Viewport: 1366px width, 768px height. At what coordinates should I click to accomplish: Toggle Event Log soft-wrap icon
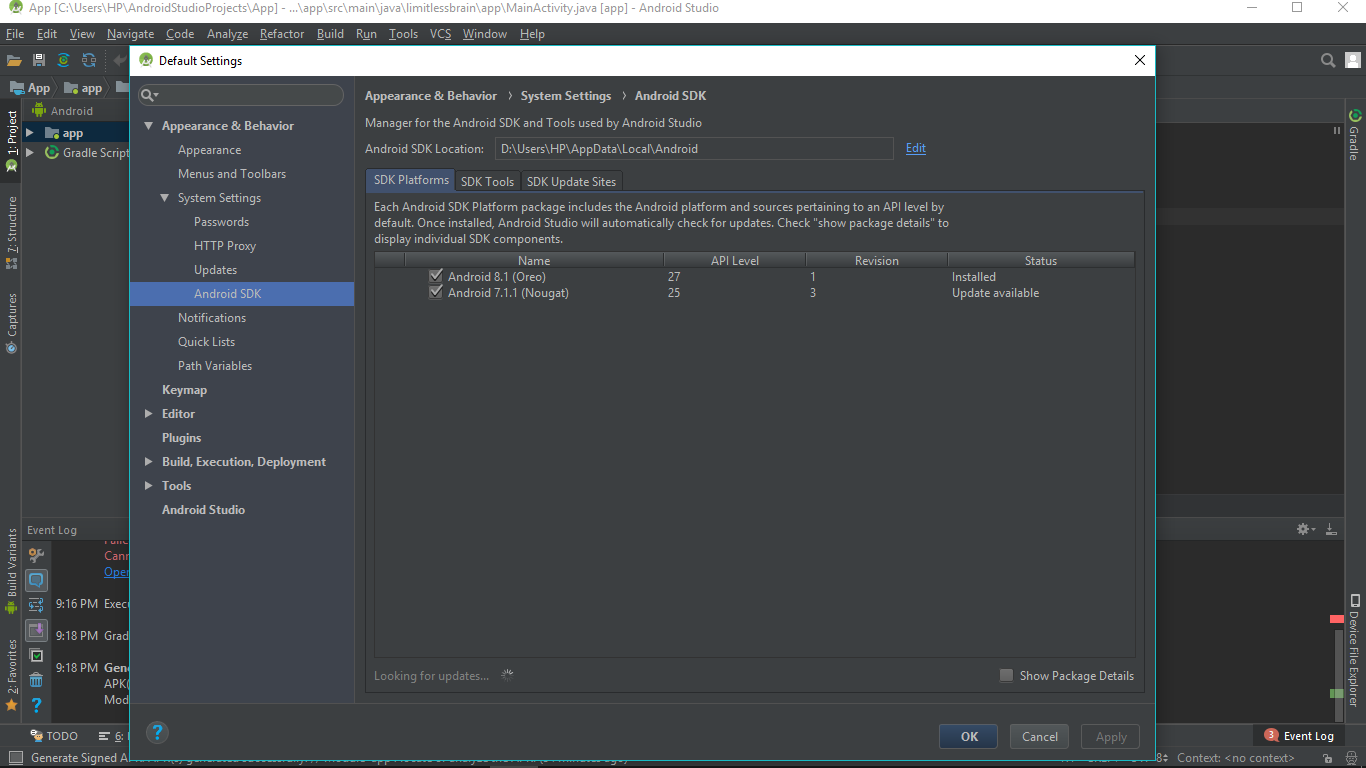point(36,605)
